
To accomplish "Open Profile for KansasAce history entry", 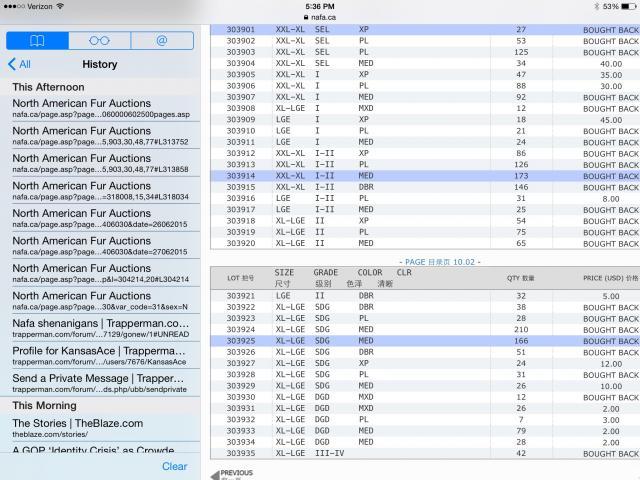I will [101, 356].
